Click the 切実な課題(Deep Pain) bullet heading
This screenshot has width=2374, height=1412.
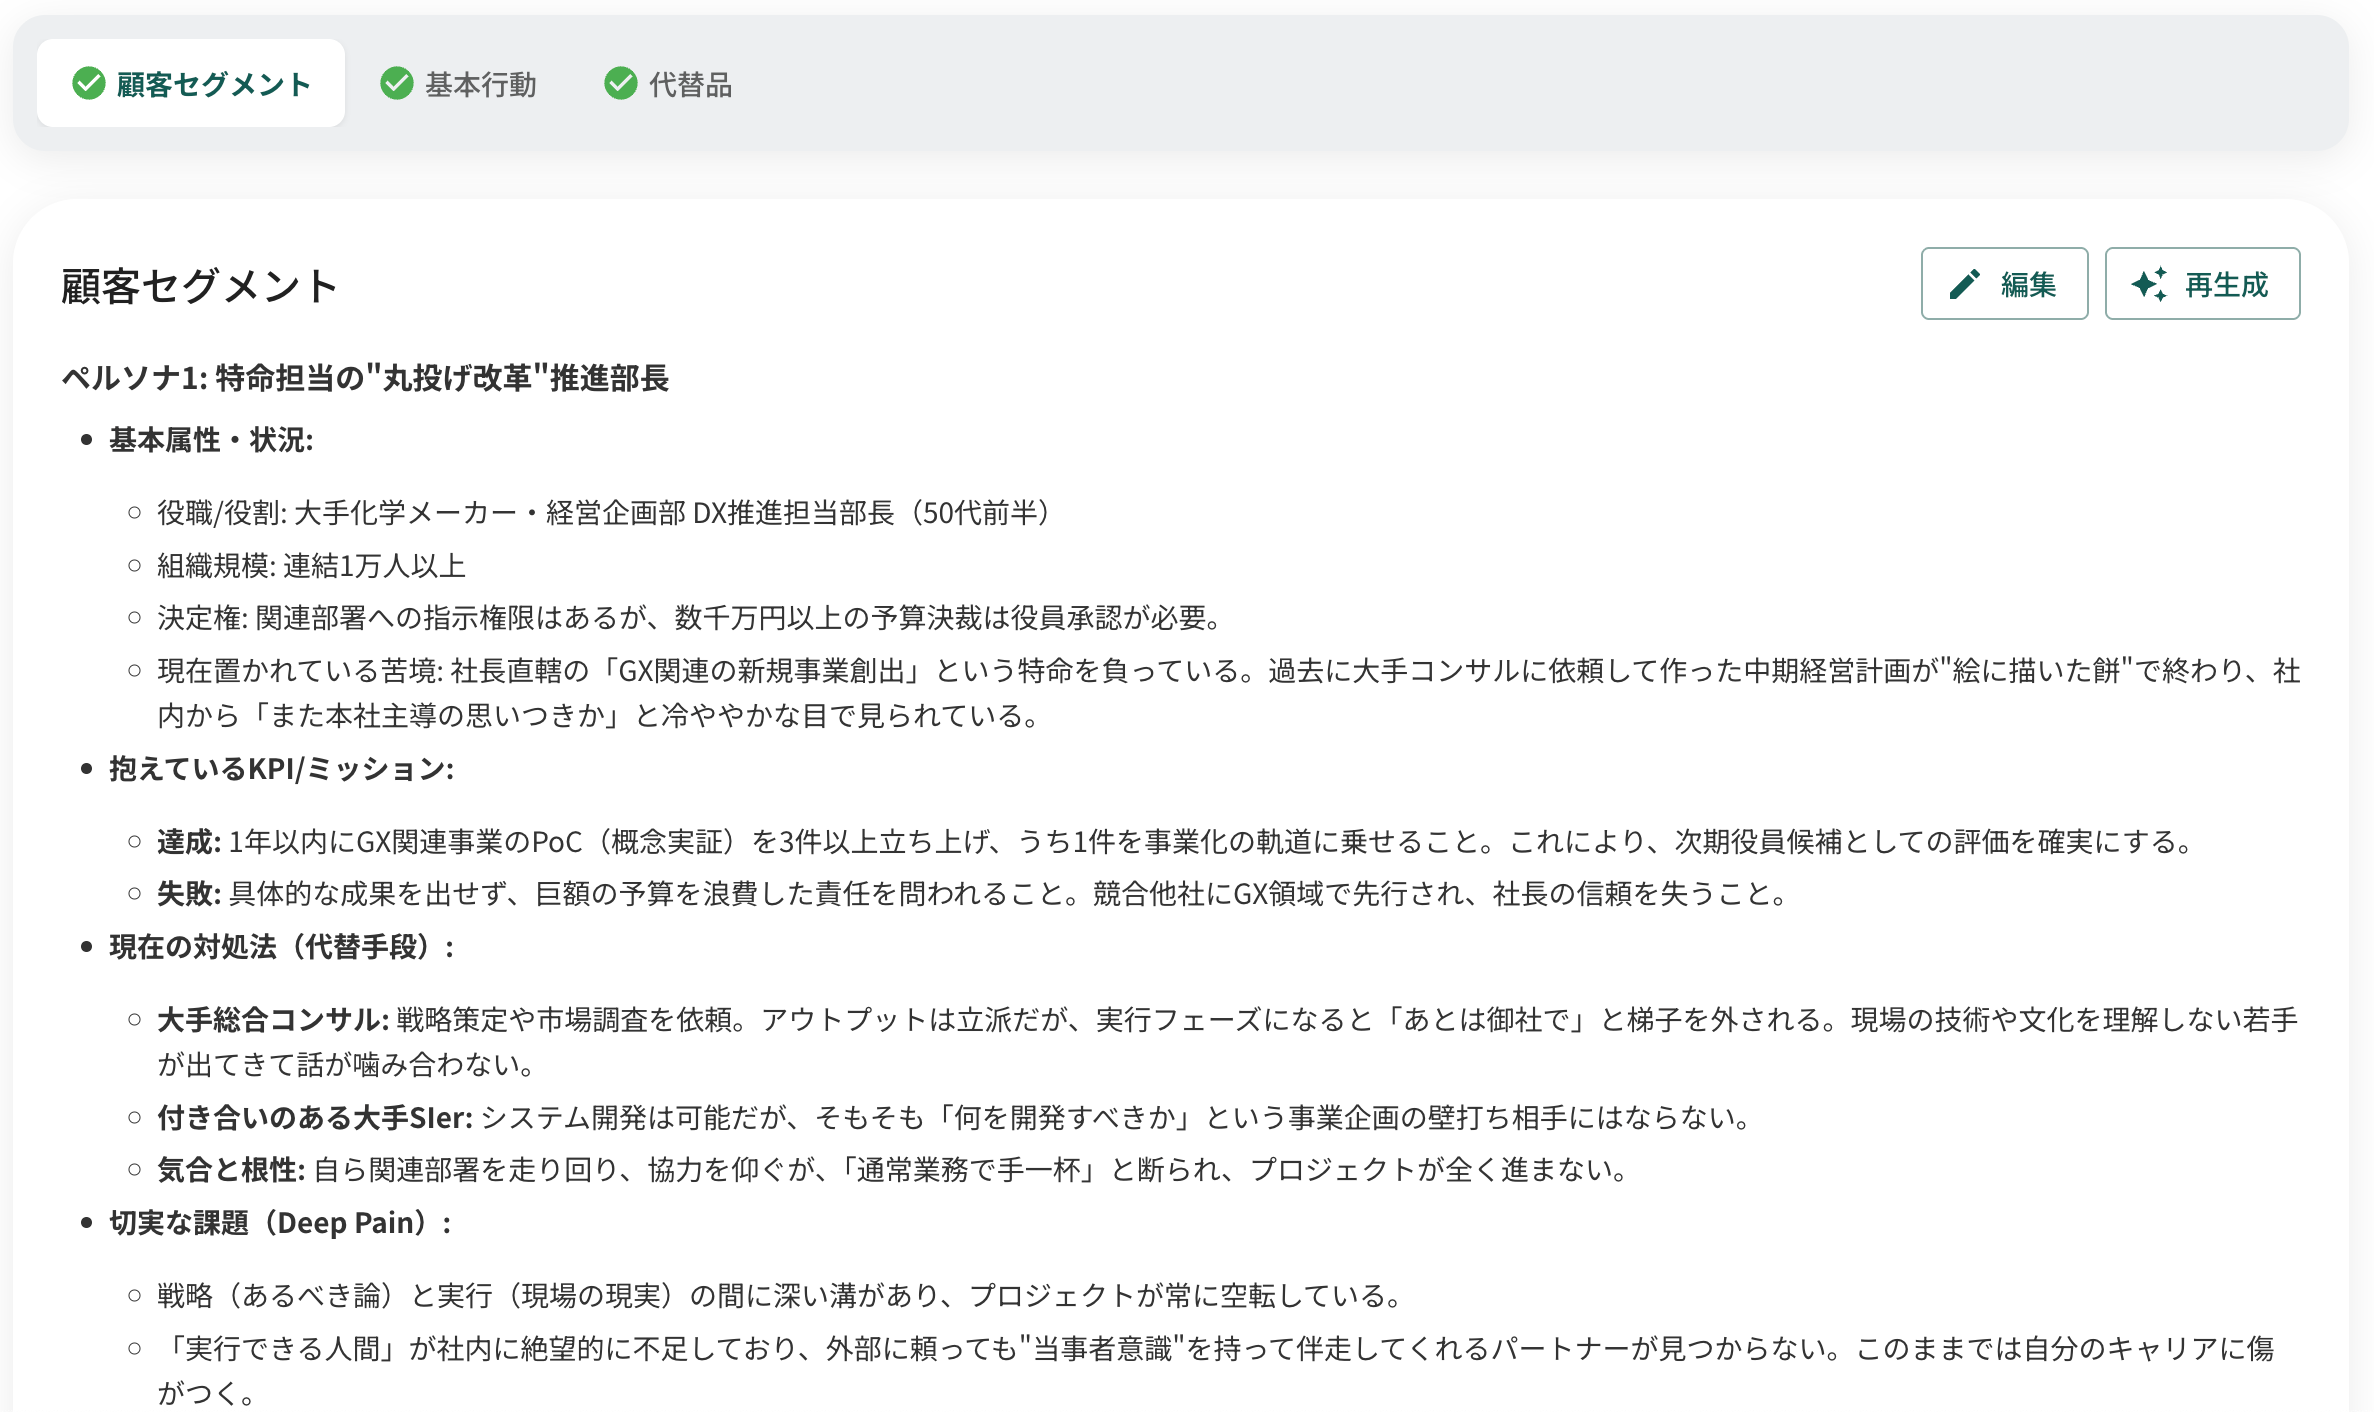click(x=279, y=1223)
